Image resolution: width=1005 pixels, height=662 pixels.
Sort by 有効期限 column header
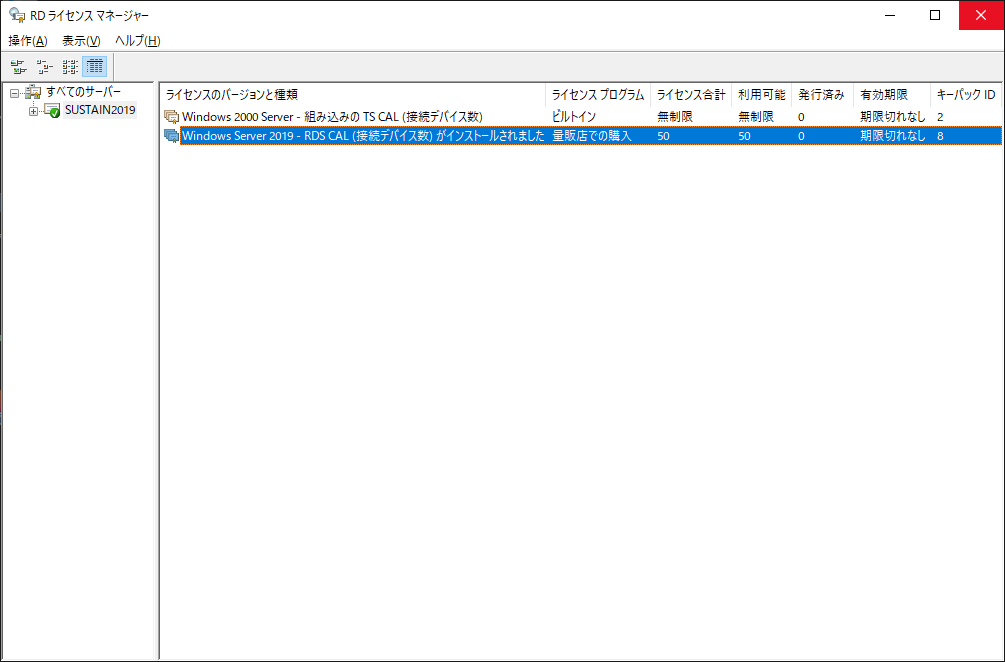(892, 95)
